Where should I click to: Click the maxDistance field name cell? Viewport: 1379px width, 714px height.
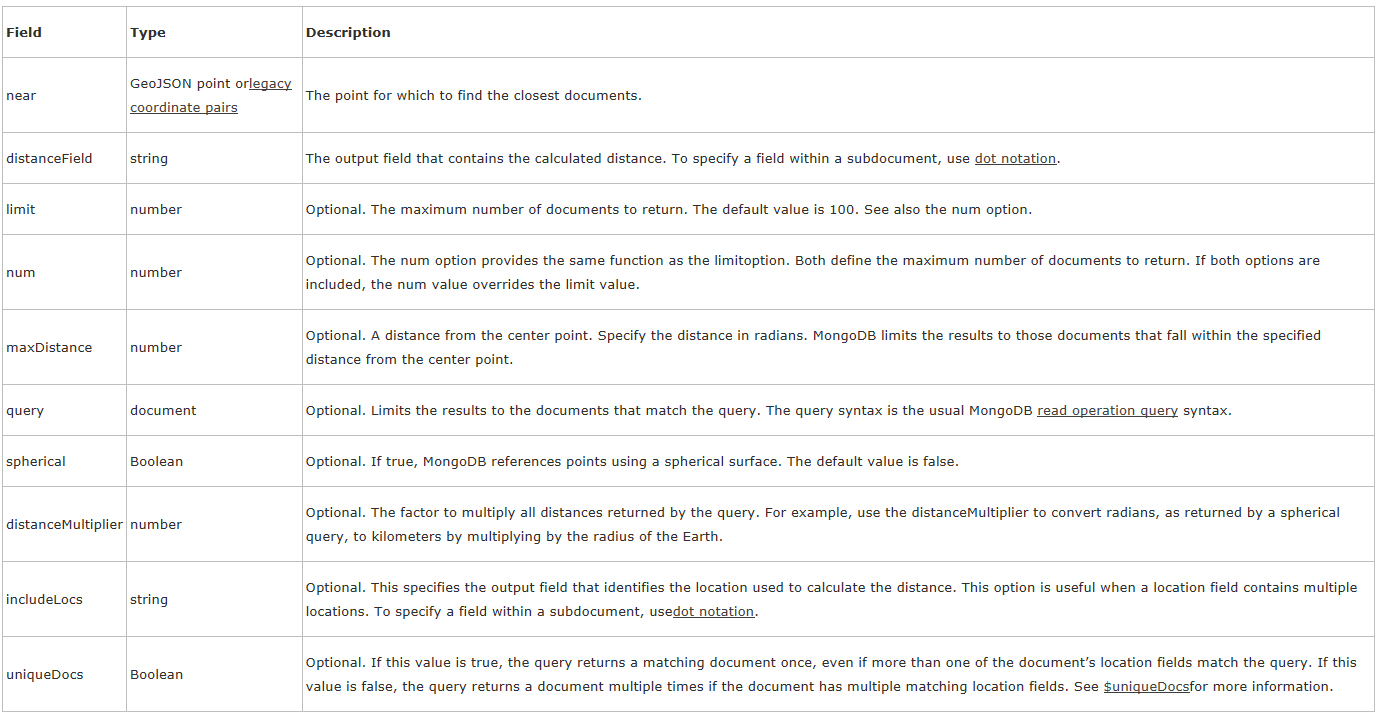[64, 347]
